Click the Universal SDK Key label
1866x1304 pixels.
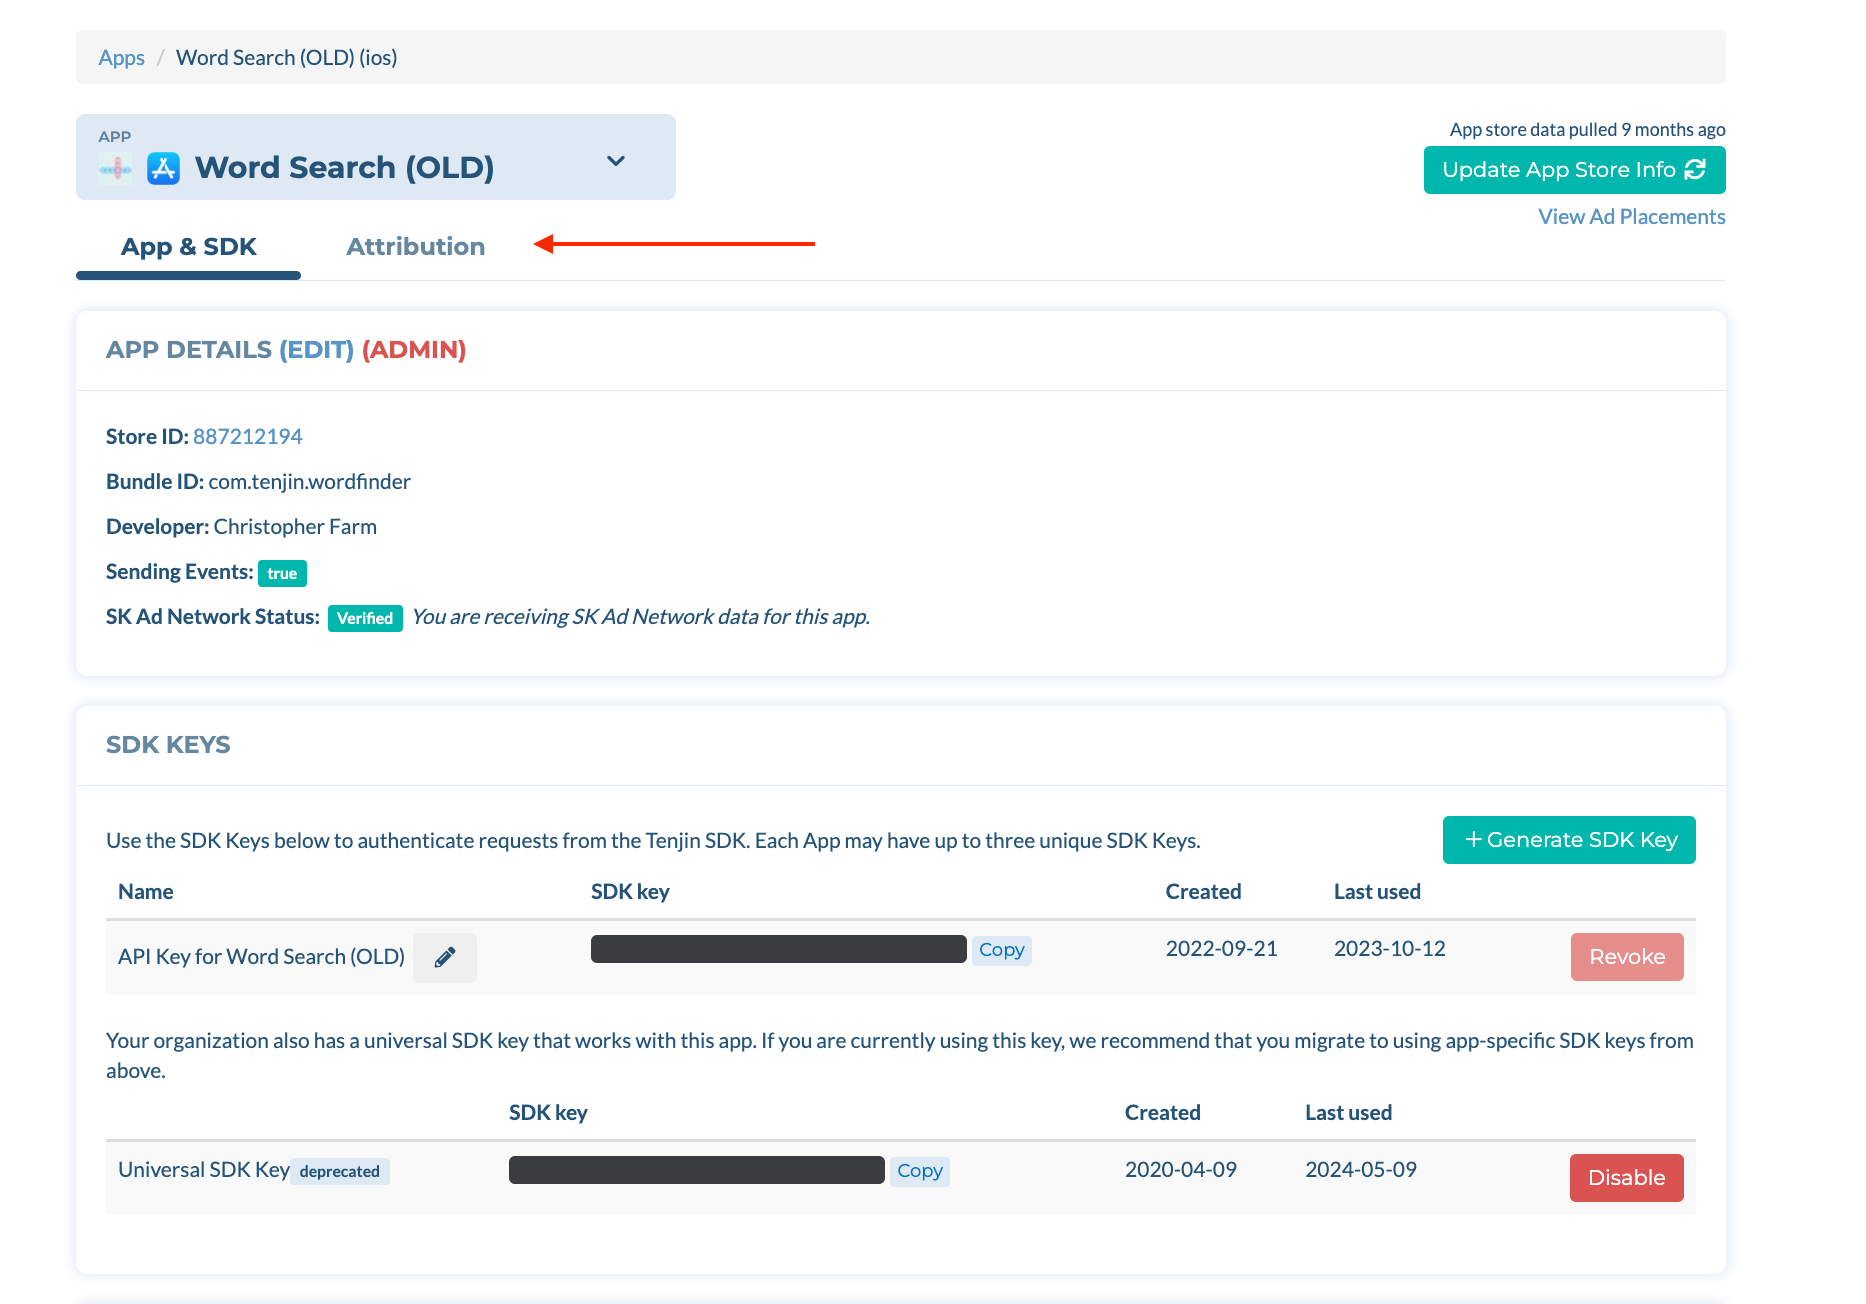(204, 1170)
